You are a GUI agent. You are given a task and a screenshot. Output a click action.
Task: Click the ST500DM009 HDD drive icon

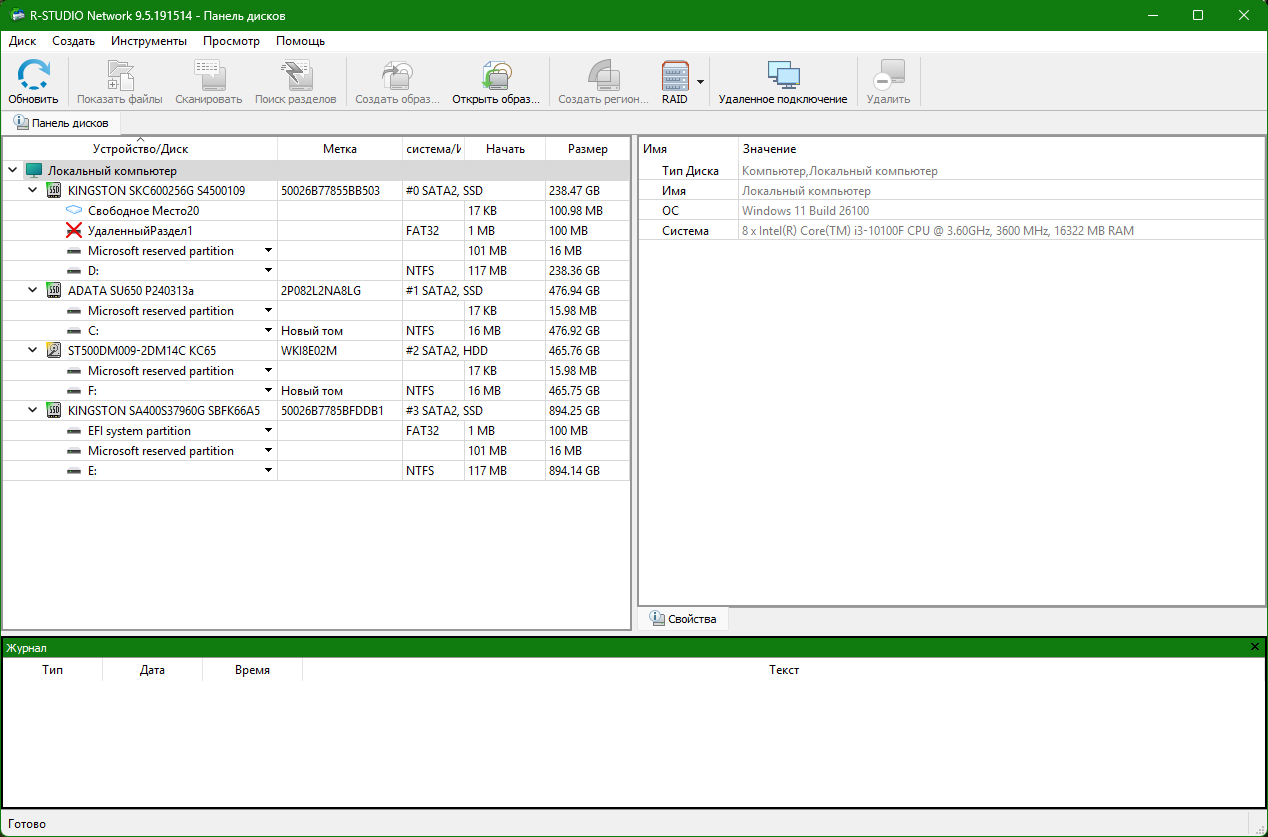tap(54, 351)
